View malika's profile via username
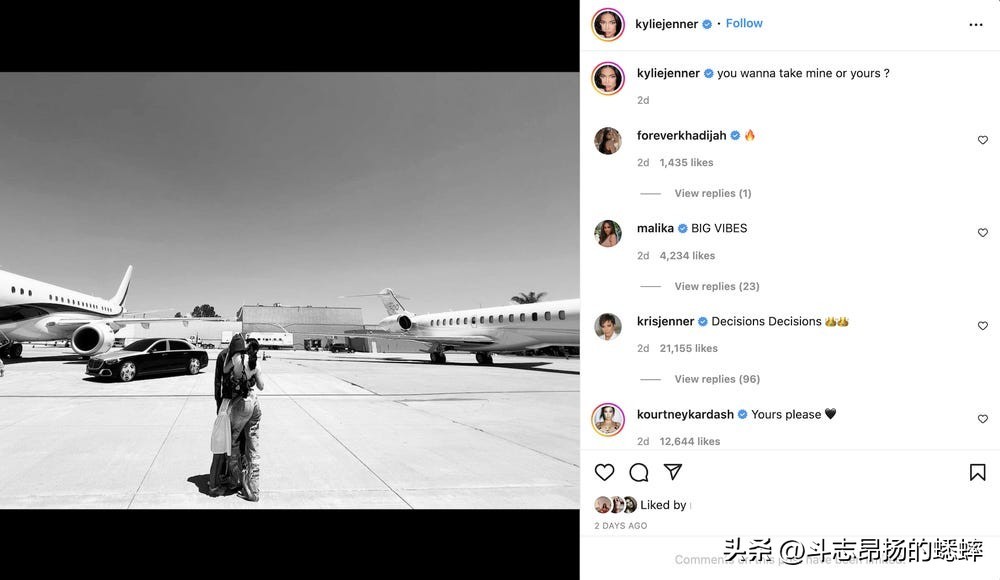1000x580 pixels. [655, 228]
